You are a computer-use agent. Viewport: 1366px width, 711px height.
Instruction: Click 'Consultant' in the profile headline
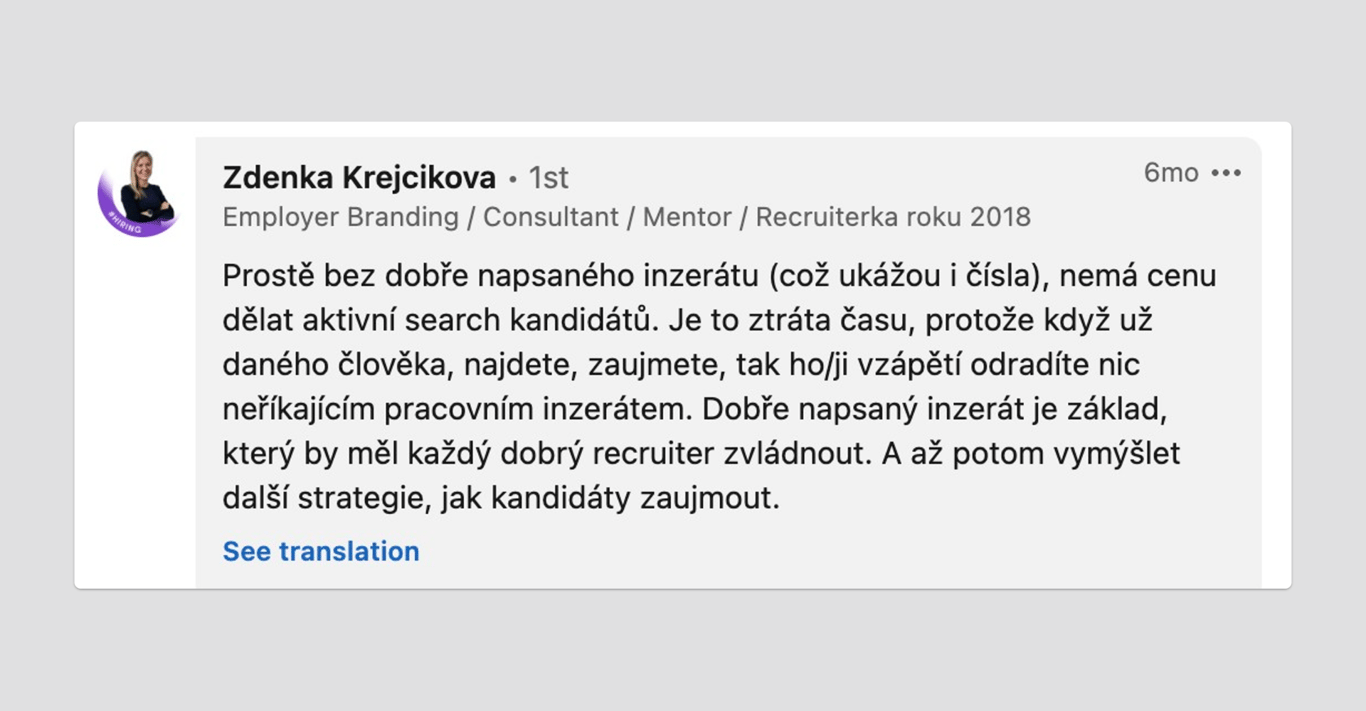tap(550, 217)
